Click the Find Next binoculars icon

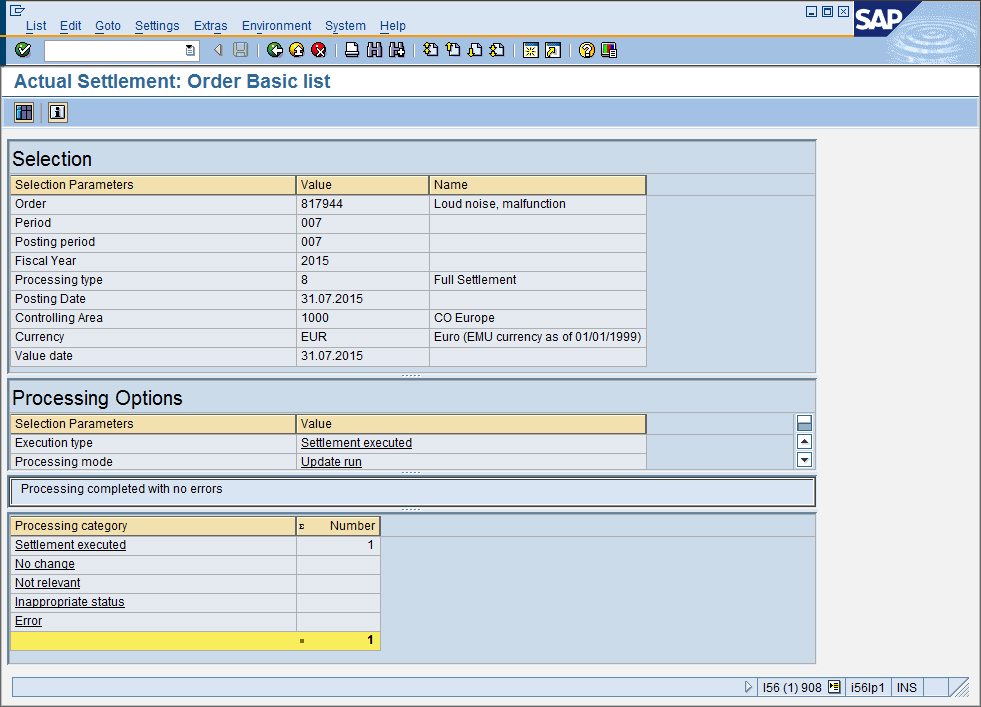pos(397,50)
